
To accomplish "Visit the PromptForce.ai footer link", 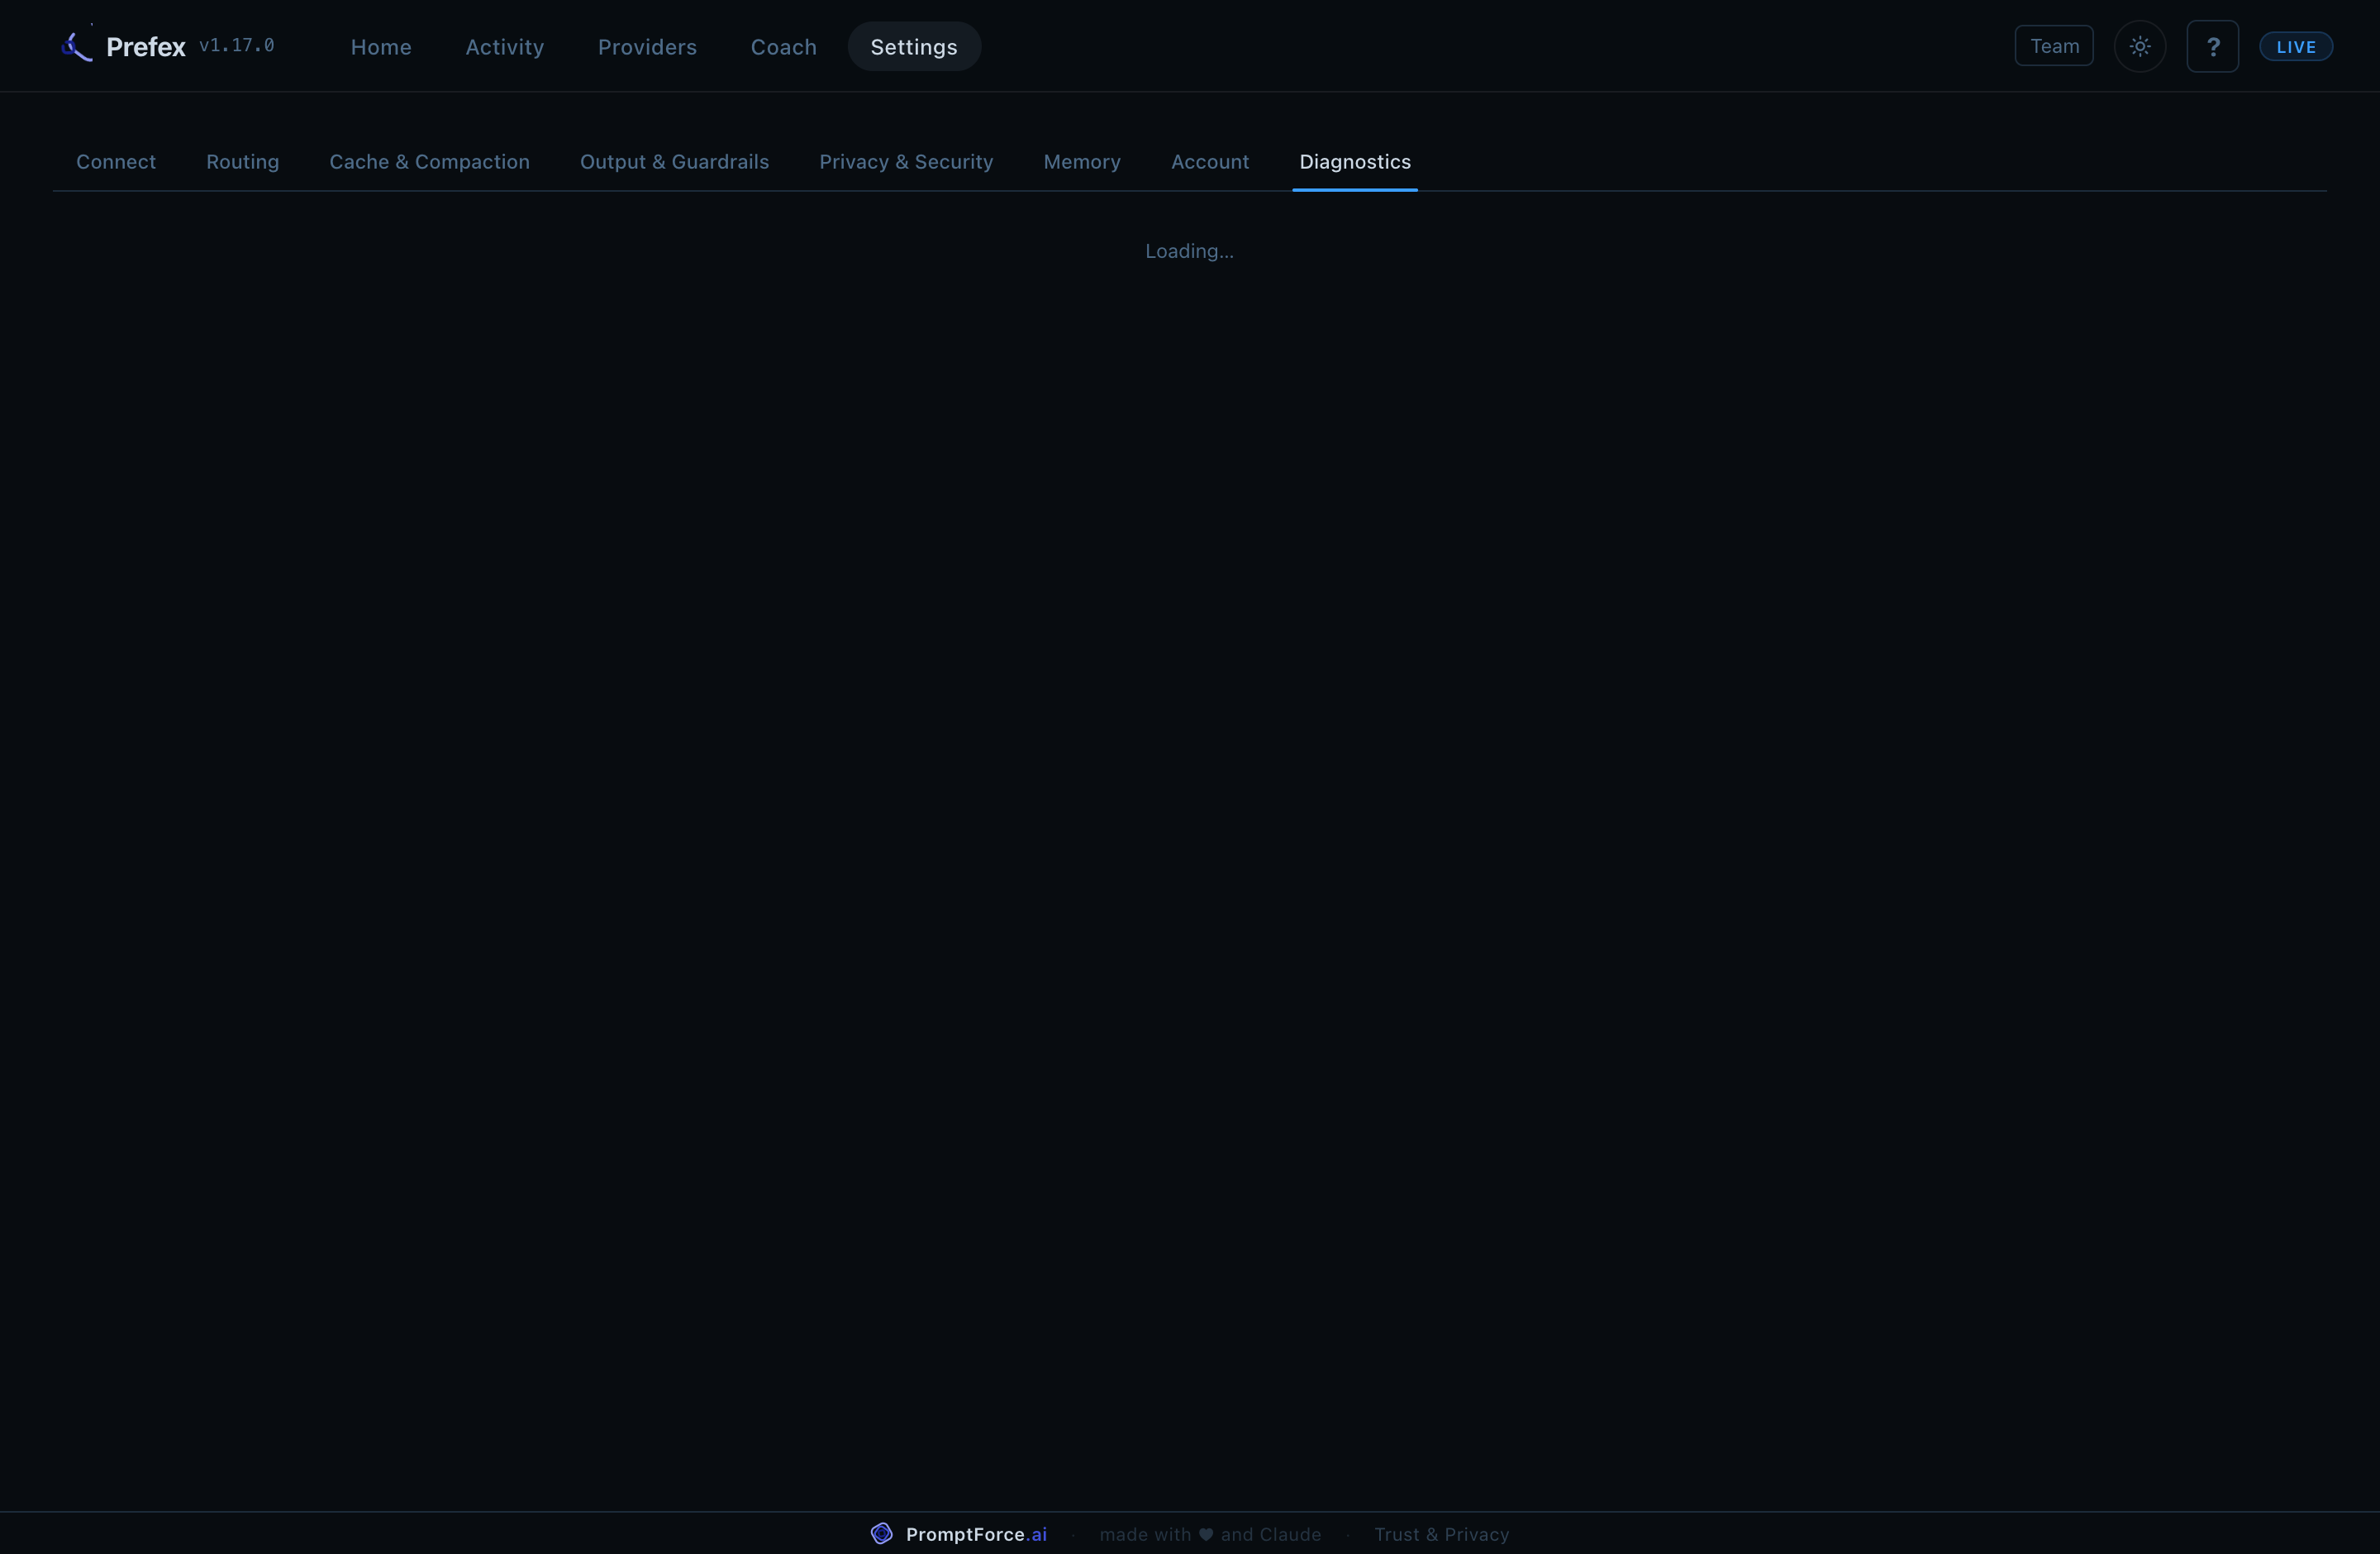I will 976,1534.
